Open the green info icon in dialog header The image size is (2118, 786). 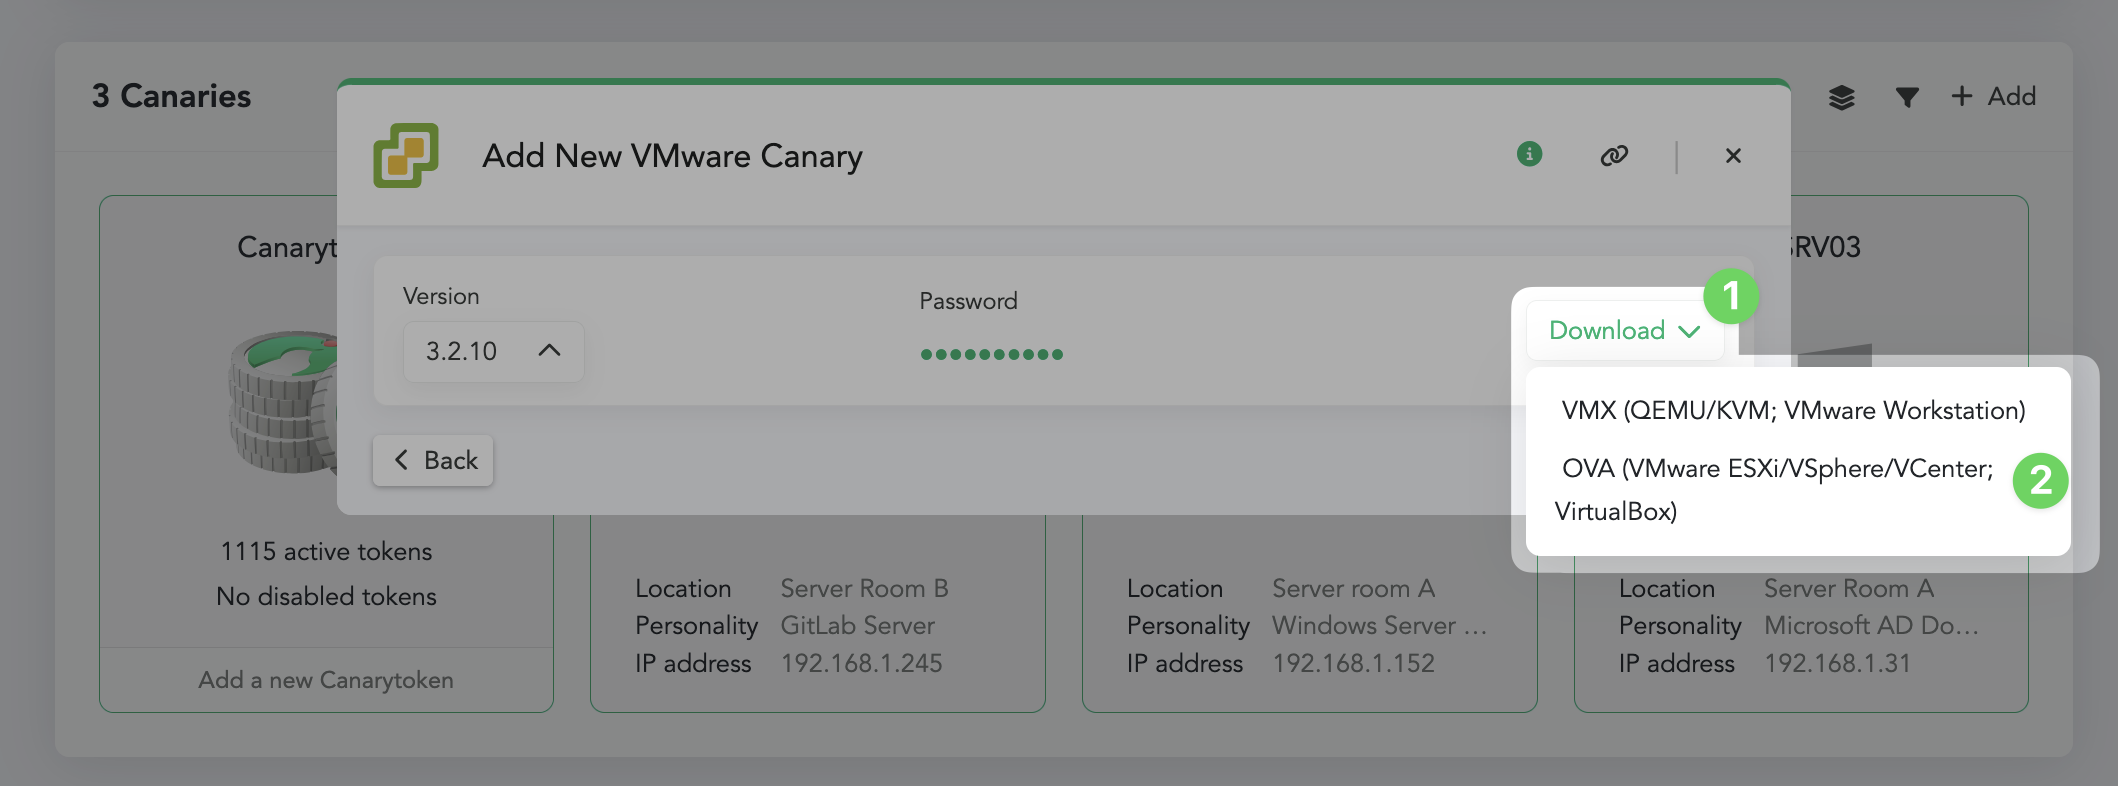[1529, 154]
